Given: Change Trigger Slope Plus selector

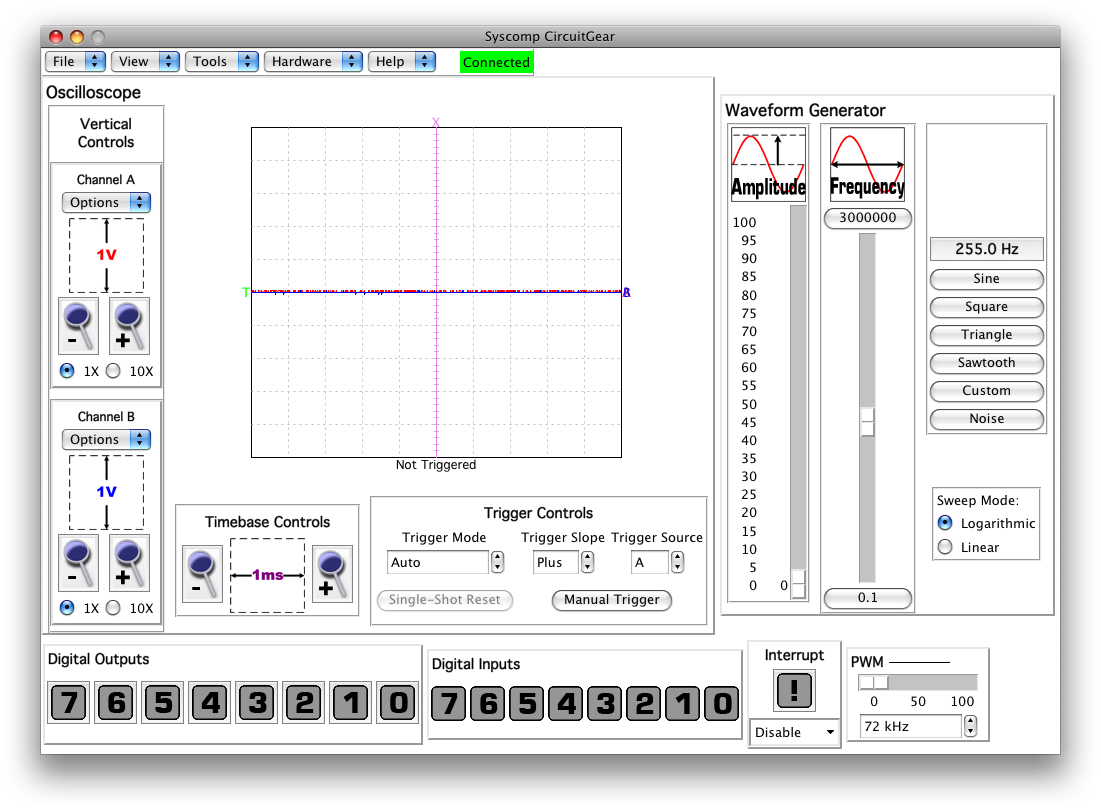Looking at the screenshot, I should (564, 562).
